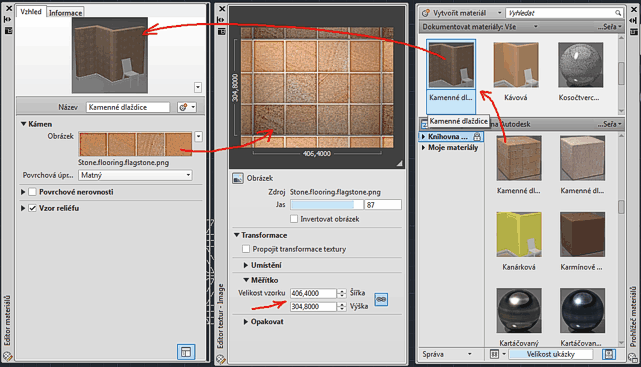Expand the Umístění section

click(x=246, y=265)
